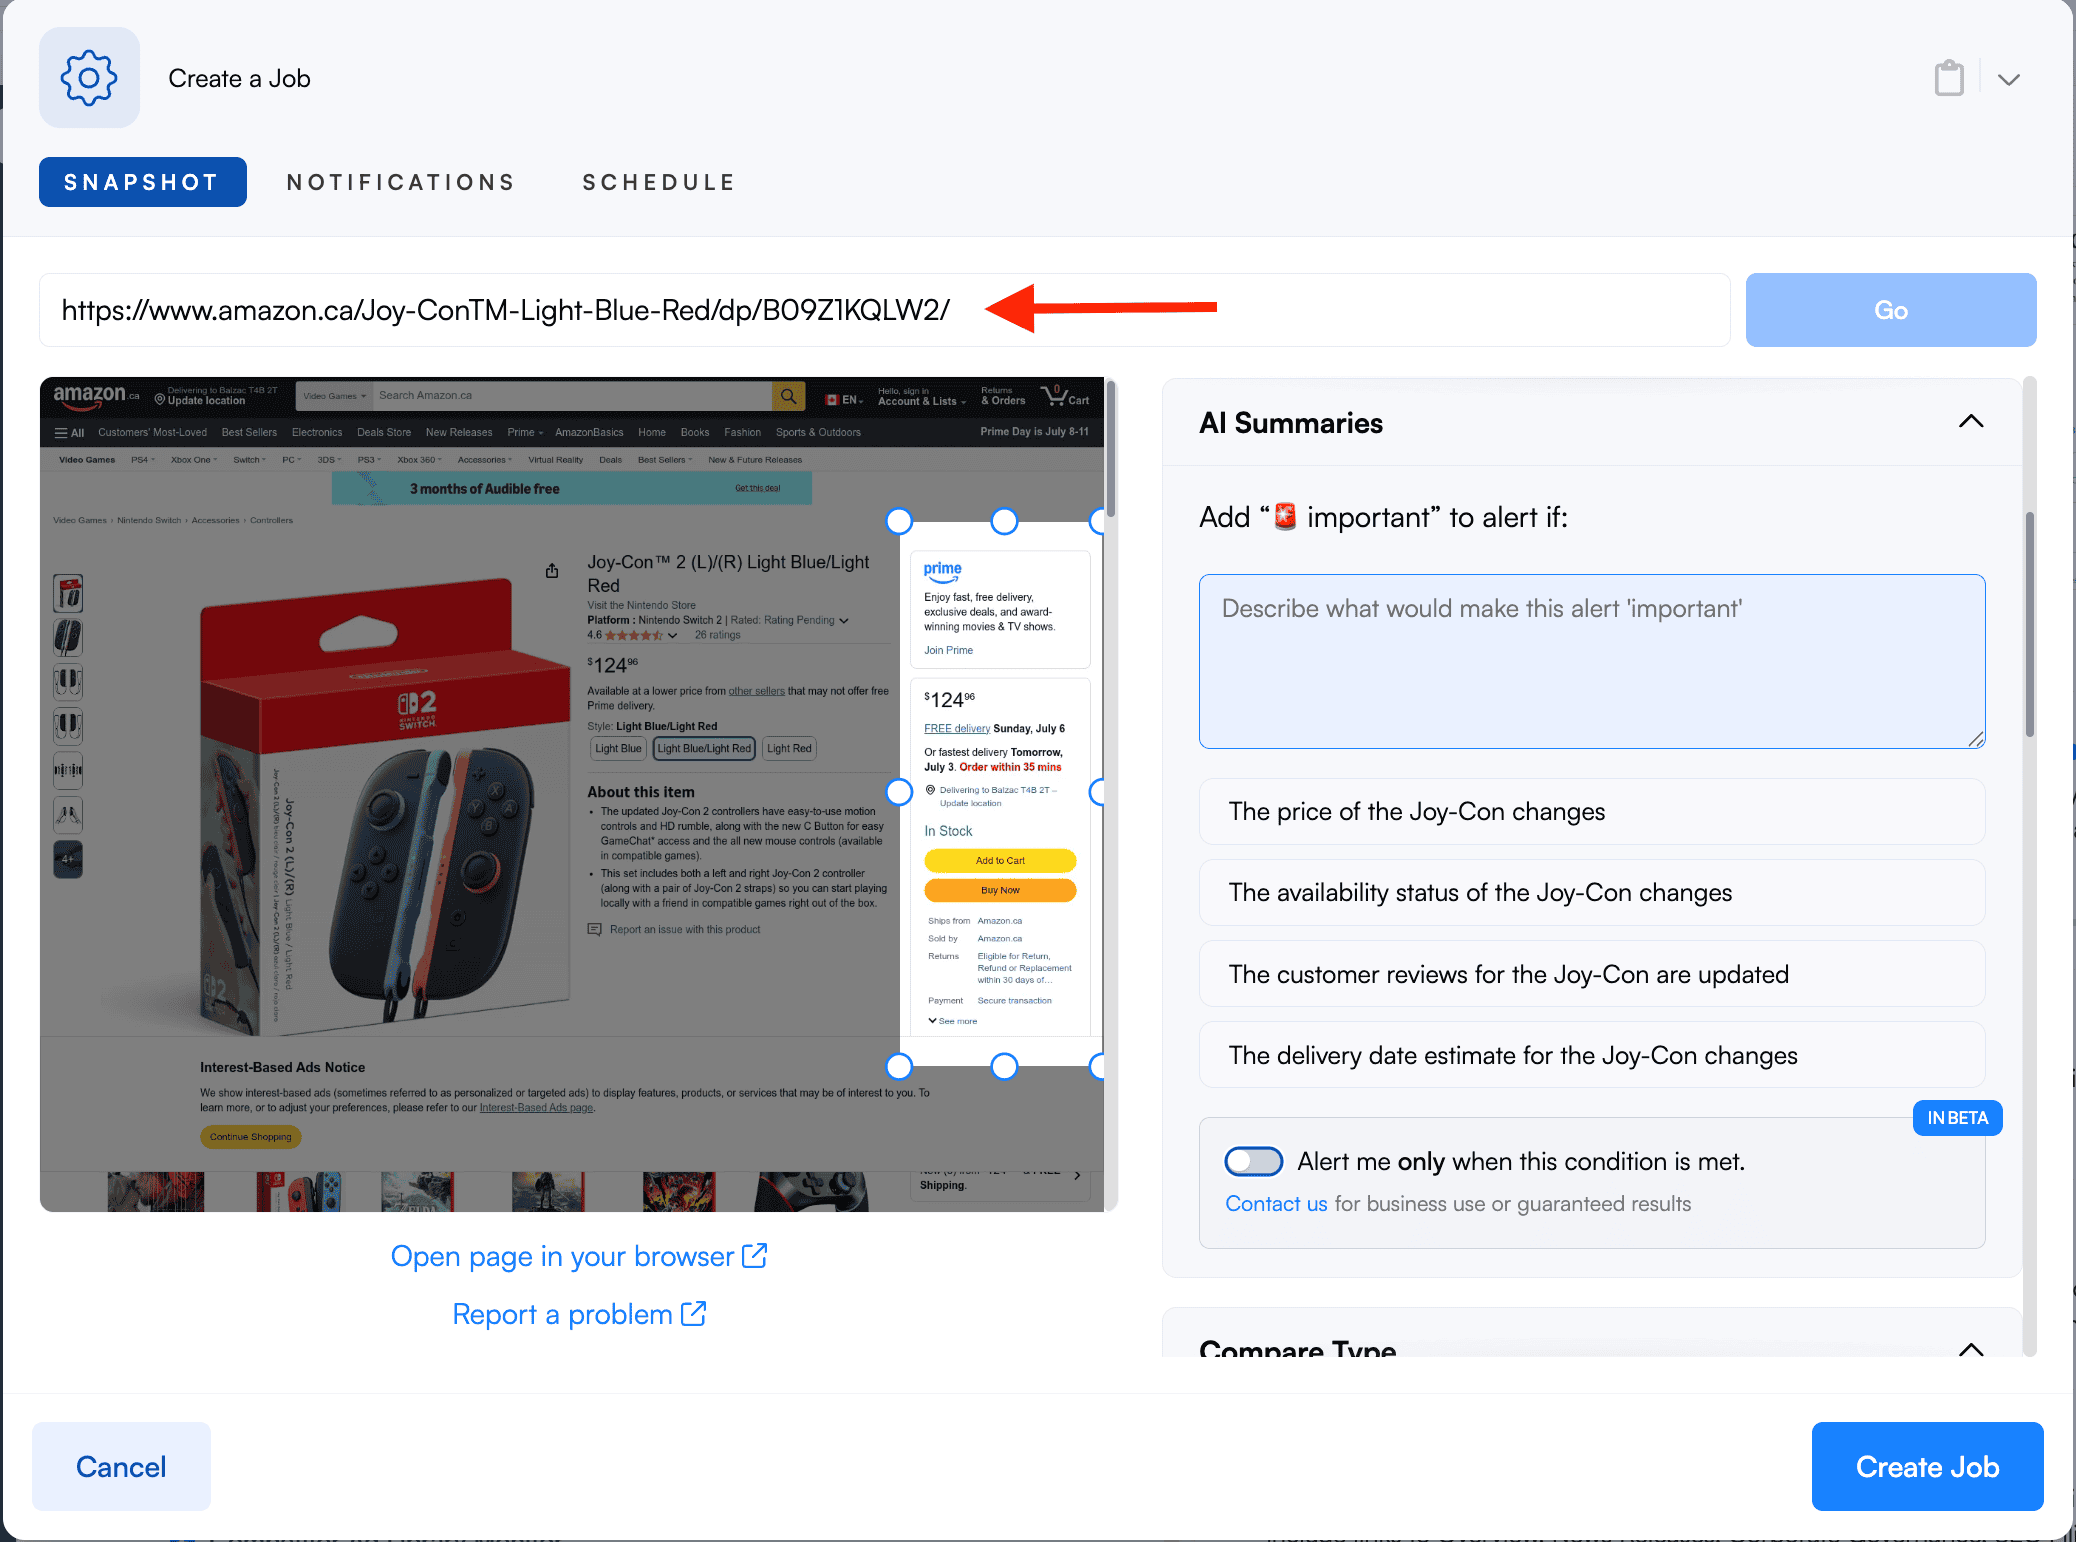Click the 'Add to Cart' button in snapshot
This screenshot has width=2076, height=1542.
point(1000,860)
